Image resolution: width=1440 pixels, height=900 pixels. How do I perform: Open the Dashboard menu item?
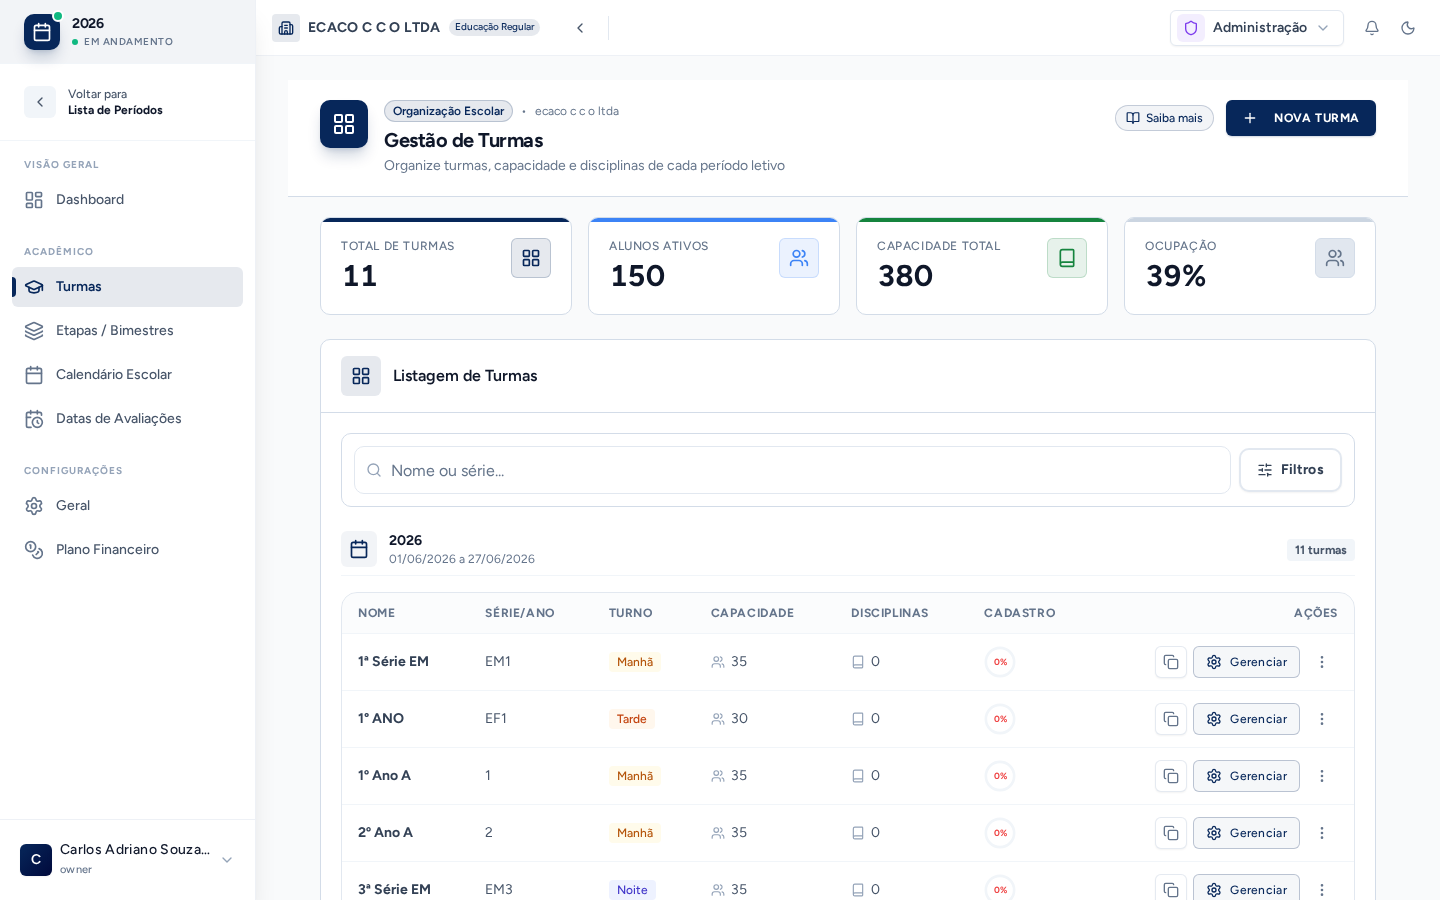[x=127, y=200]
